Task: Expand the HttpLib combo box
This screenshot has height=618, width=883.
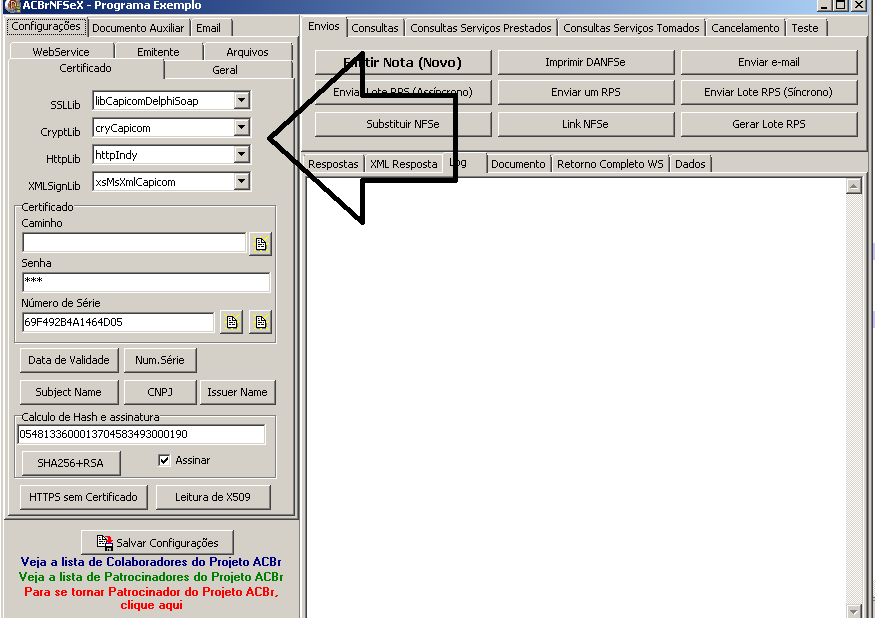Action: [242, 154]
